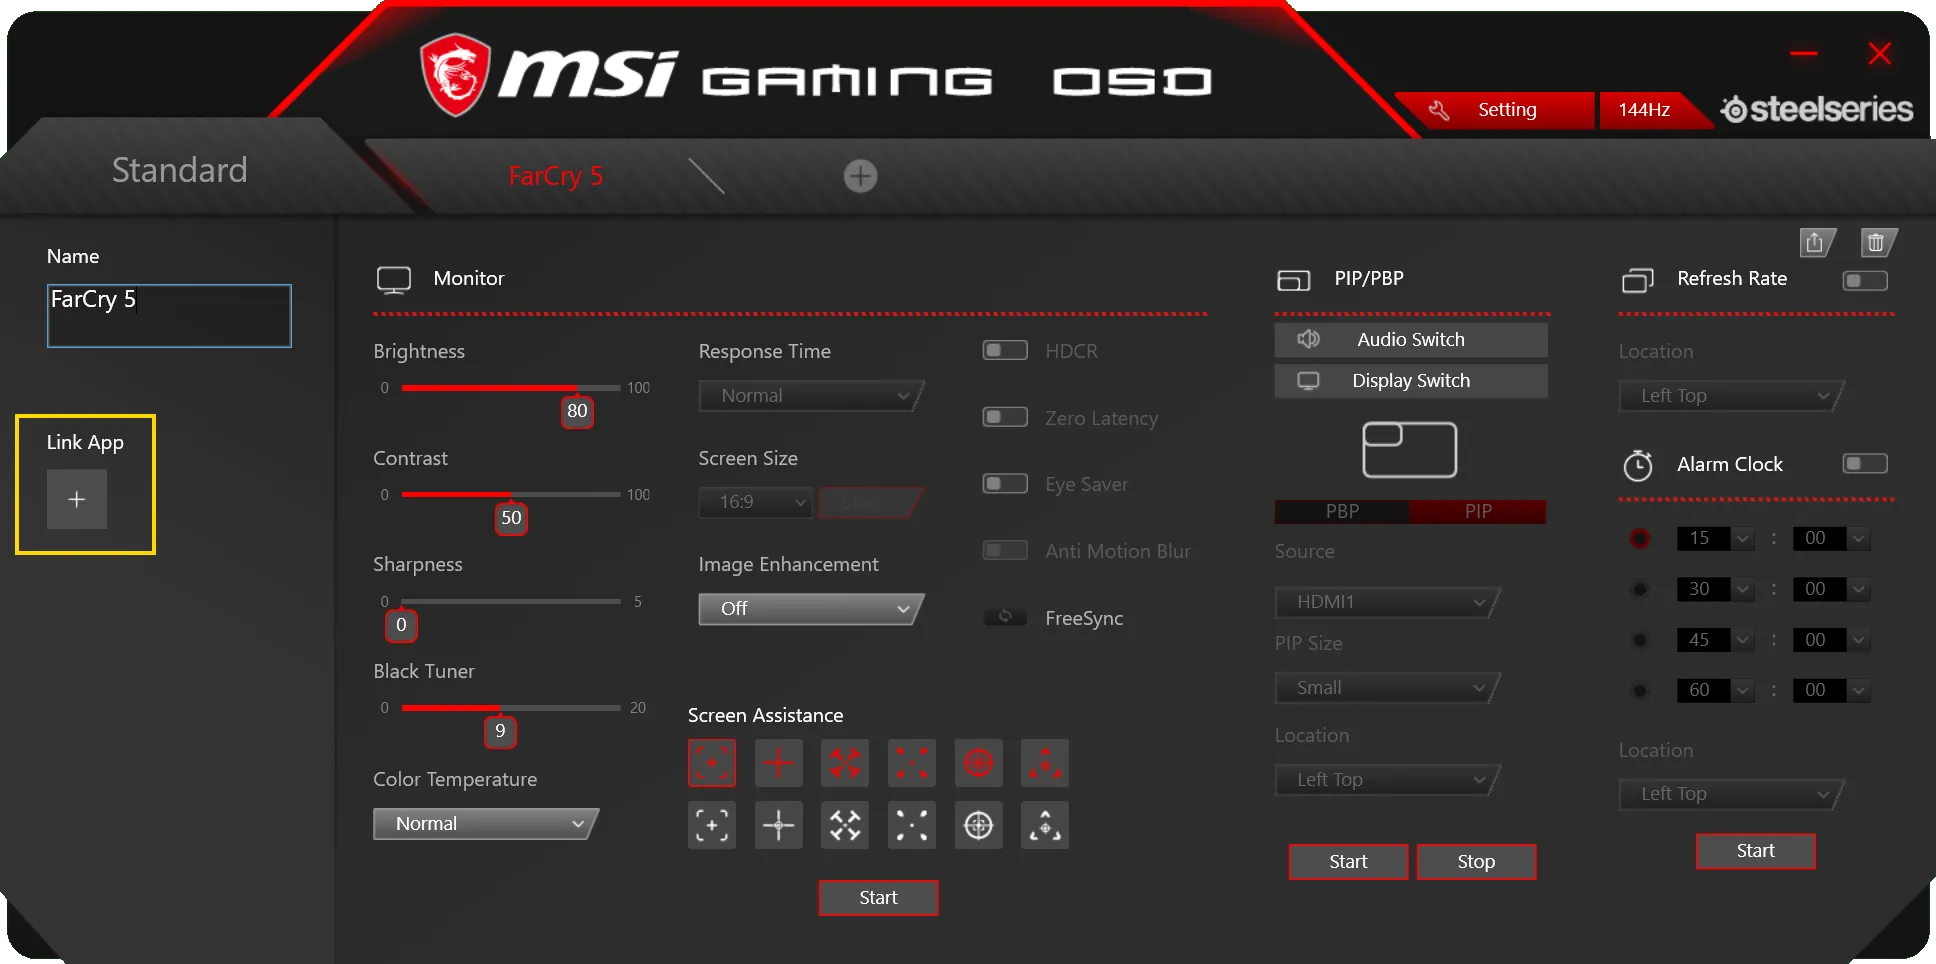Select red triangle dots crosshair icon
Viewport: 1936px width, 964px height.
point(1045,764)
